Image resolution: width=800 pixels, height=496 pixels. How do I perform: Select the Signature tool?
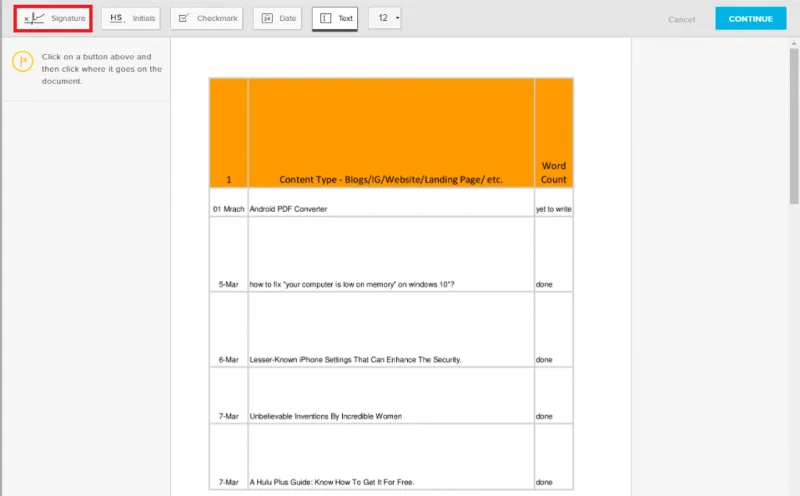[x=57, y=18]
